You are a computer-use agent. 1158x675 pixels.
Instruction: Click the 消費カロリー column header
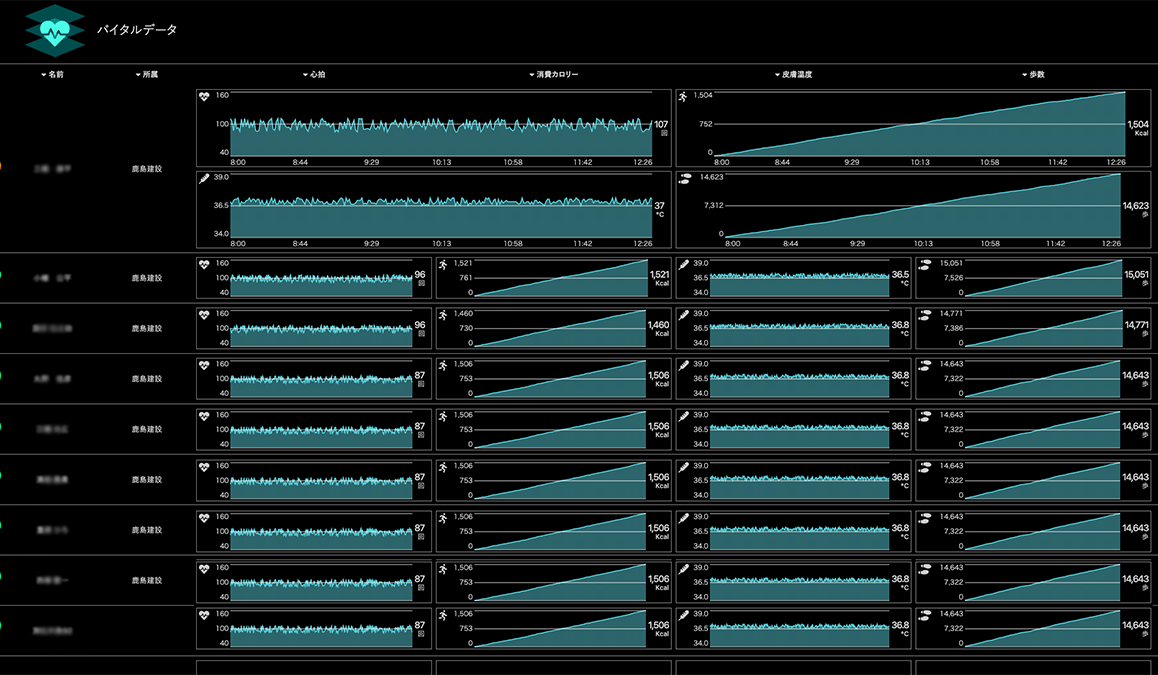[x=553, y=75]
